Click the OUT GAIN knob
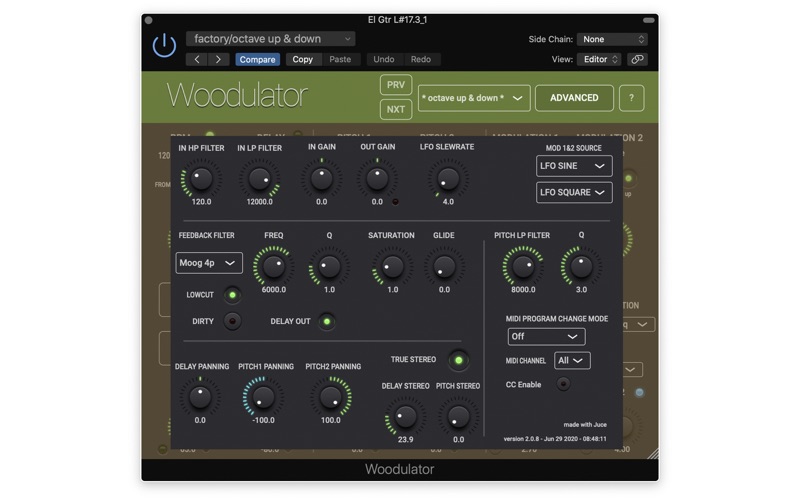The image size is (800, 500). 377,179
